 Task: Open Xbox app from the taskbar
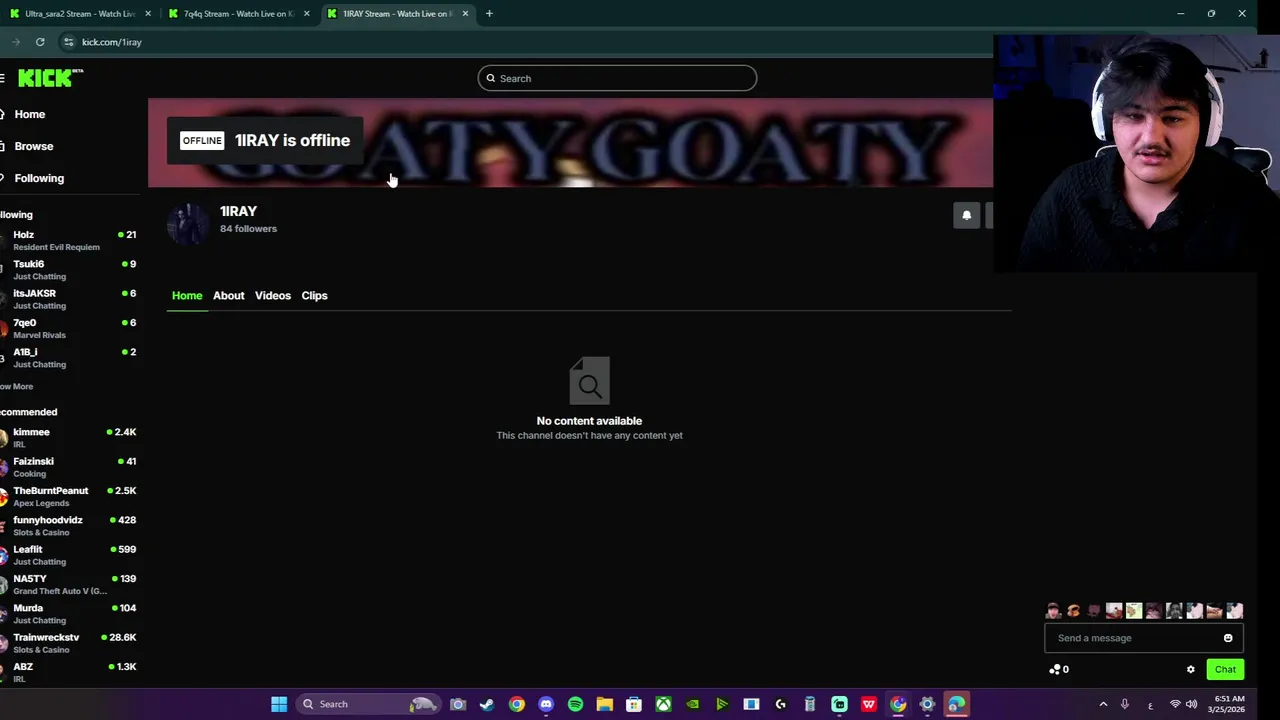click(x=663, y=704)
